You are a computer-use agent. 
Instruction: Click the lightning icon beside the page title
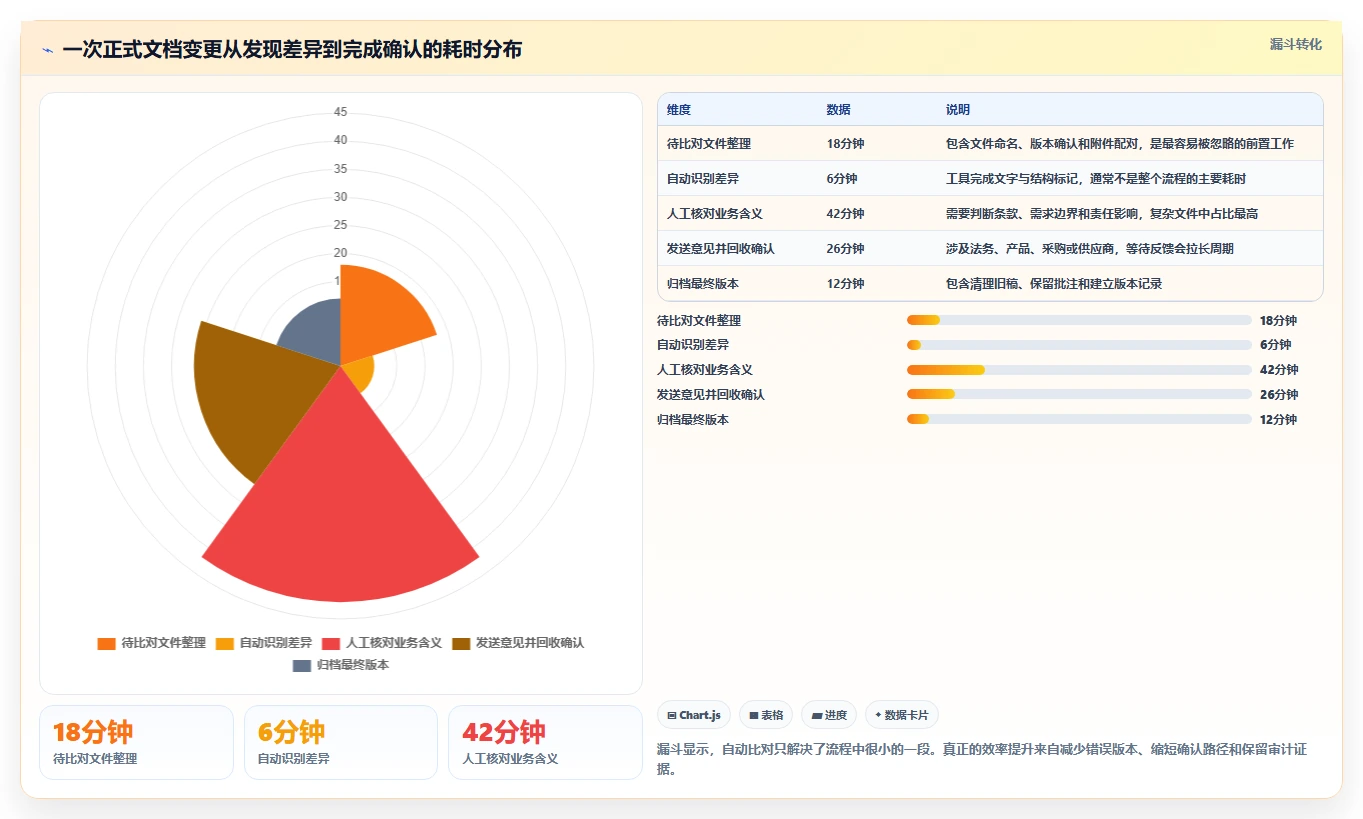48,50
